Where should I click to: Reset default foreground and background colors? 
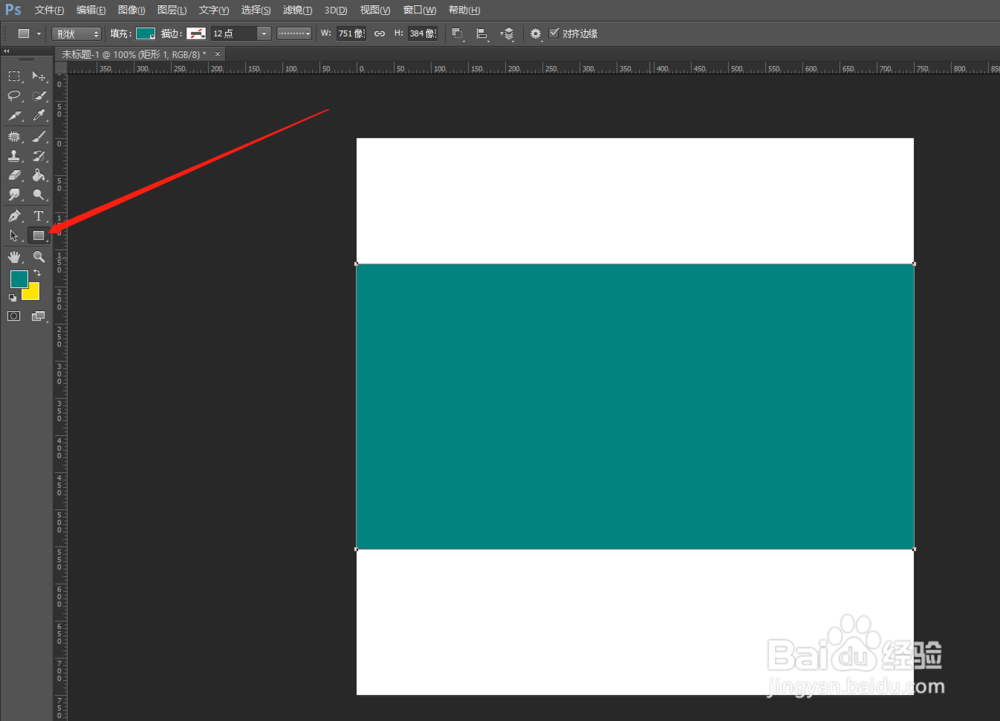[13, 298]
